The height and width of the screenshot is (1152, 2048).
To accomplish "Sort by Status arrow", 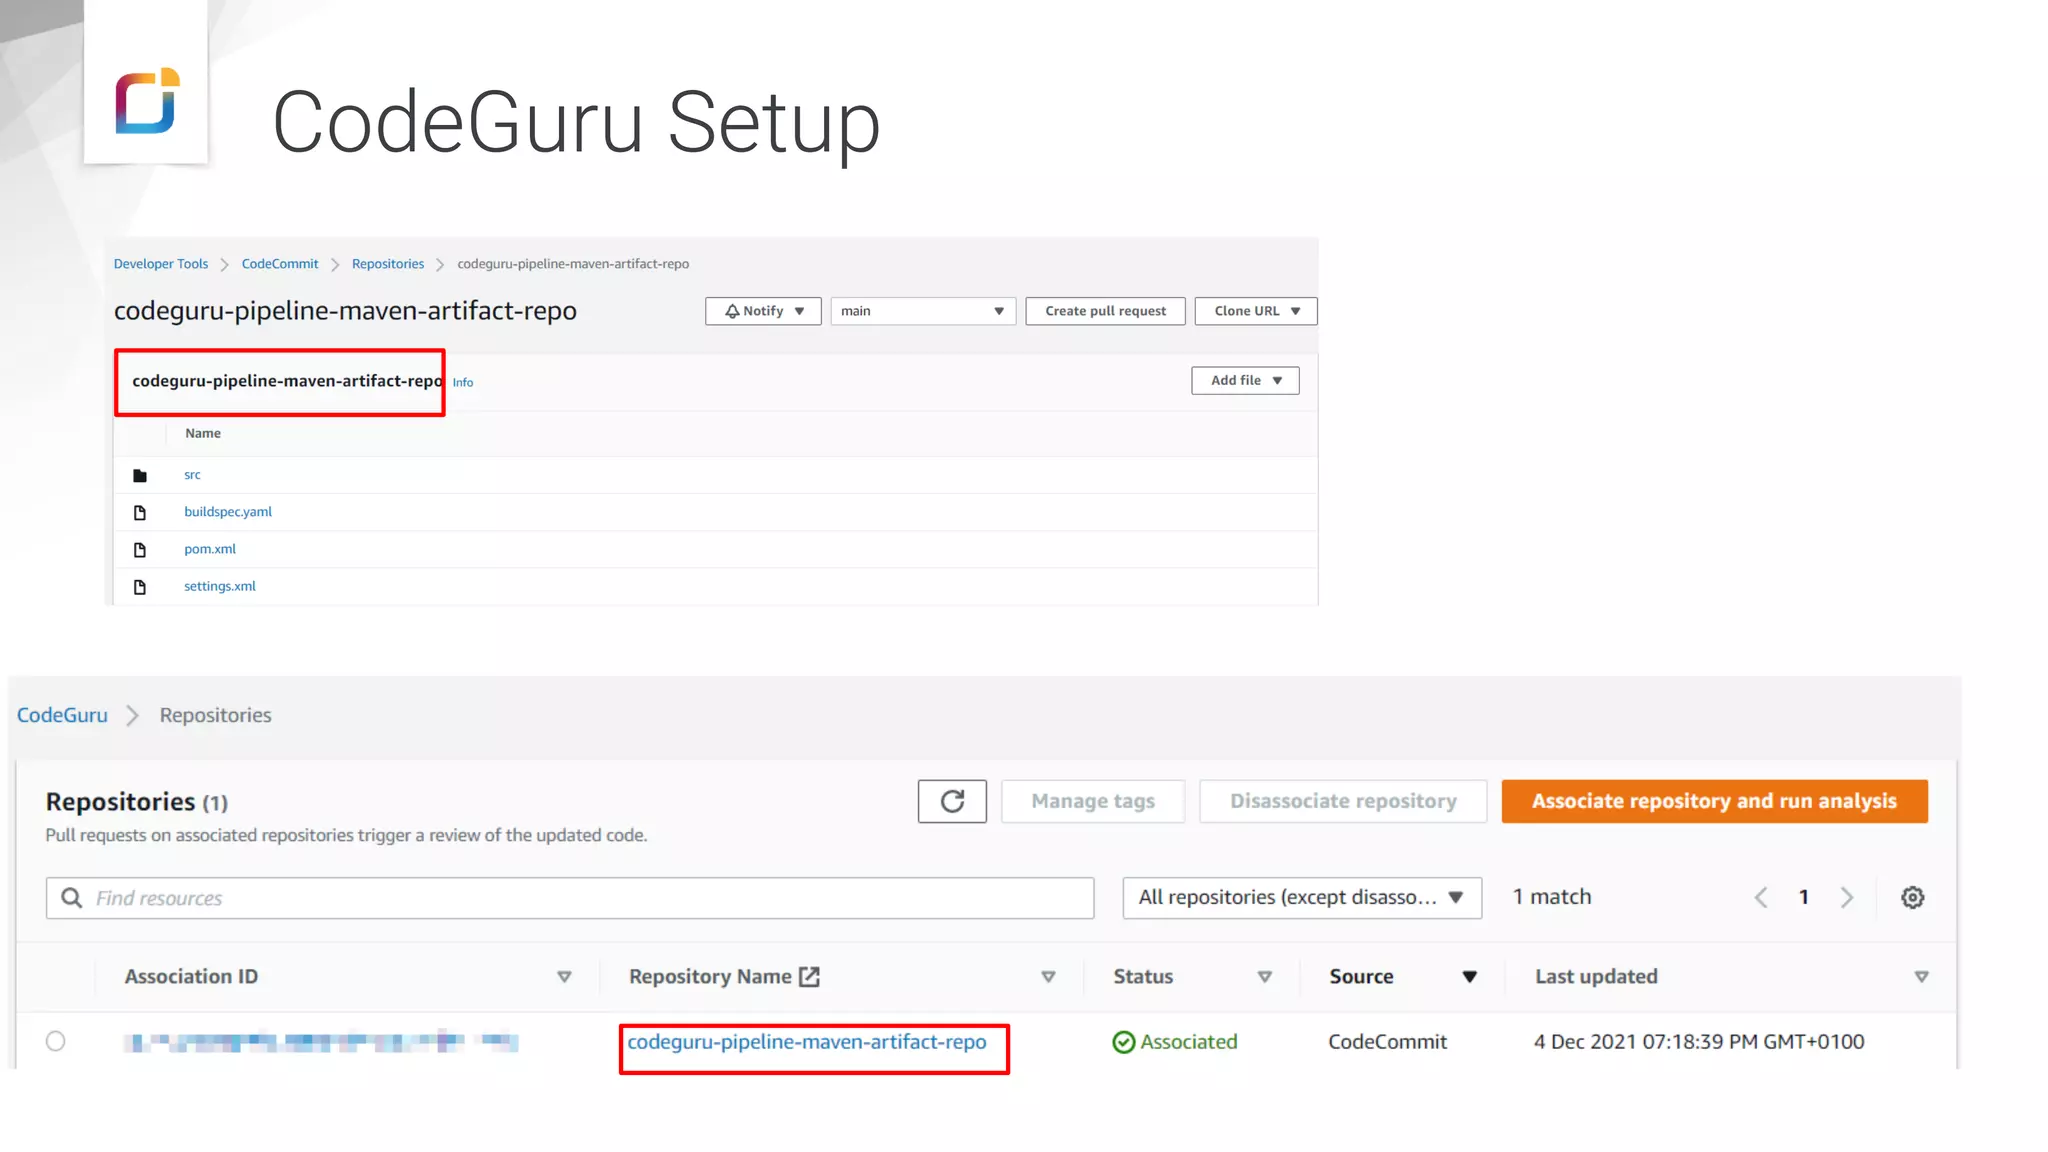I will pyautogui.click(x=1264, y=977).
